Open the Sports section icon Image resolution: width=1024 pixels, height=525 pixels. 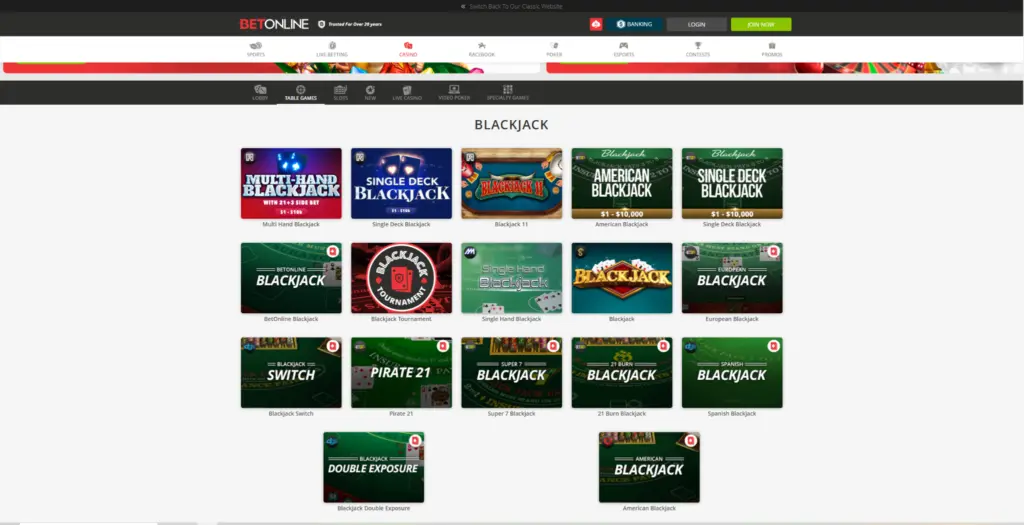tap(255, 46)
